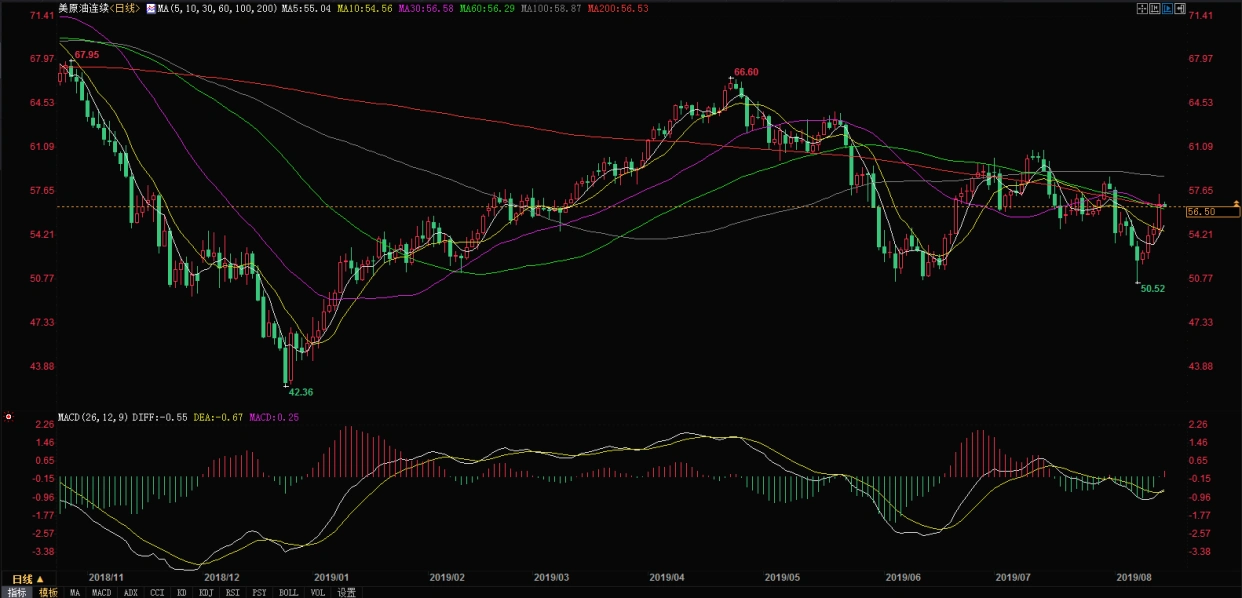Switch to the 指标 tab

16,592
